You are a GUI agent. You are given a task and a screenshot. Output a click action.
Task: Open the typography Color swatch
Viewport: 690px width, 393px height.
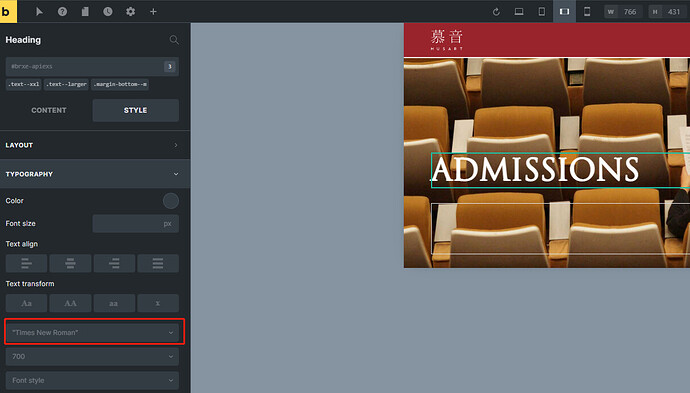click(171, 201)
